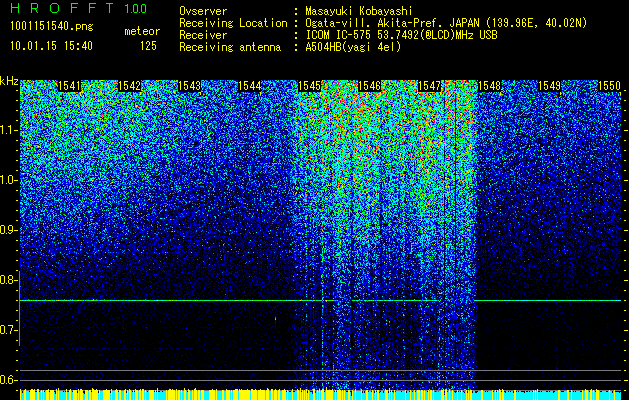Click the 1543 time marker
The width and height of the screenshot is (629, 400).
click(189, 86)
